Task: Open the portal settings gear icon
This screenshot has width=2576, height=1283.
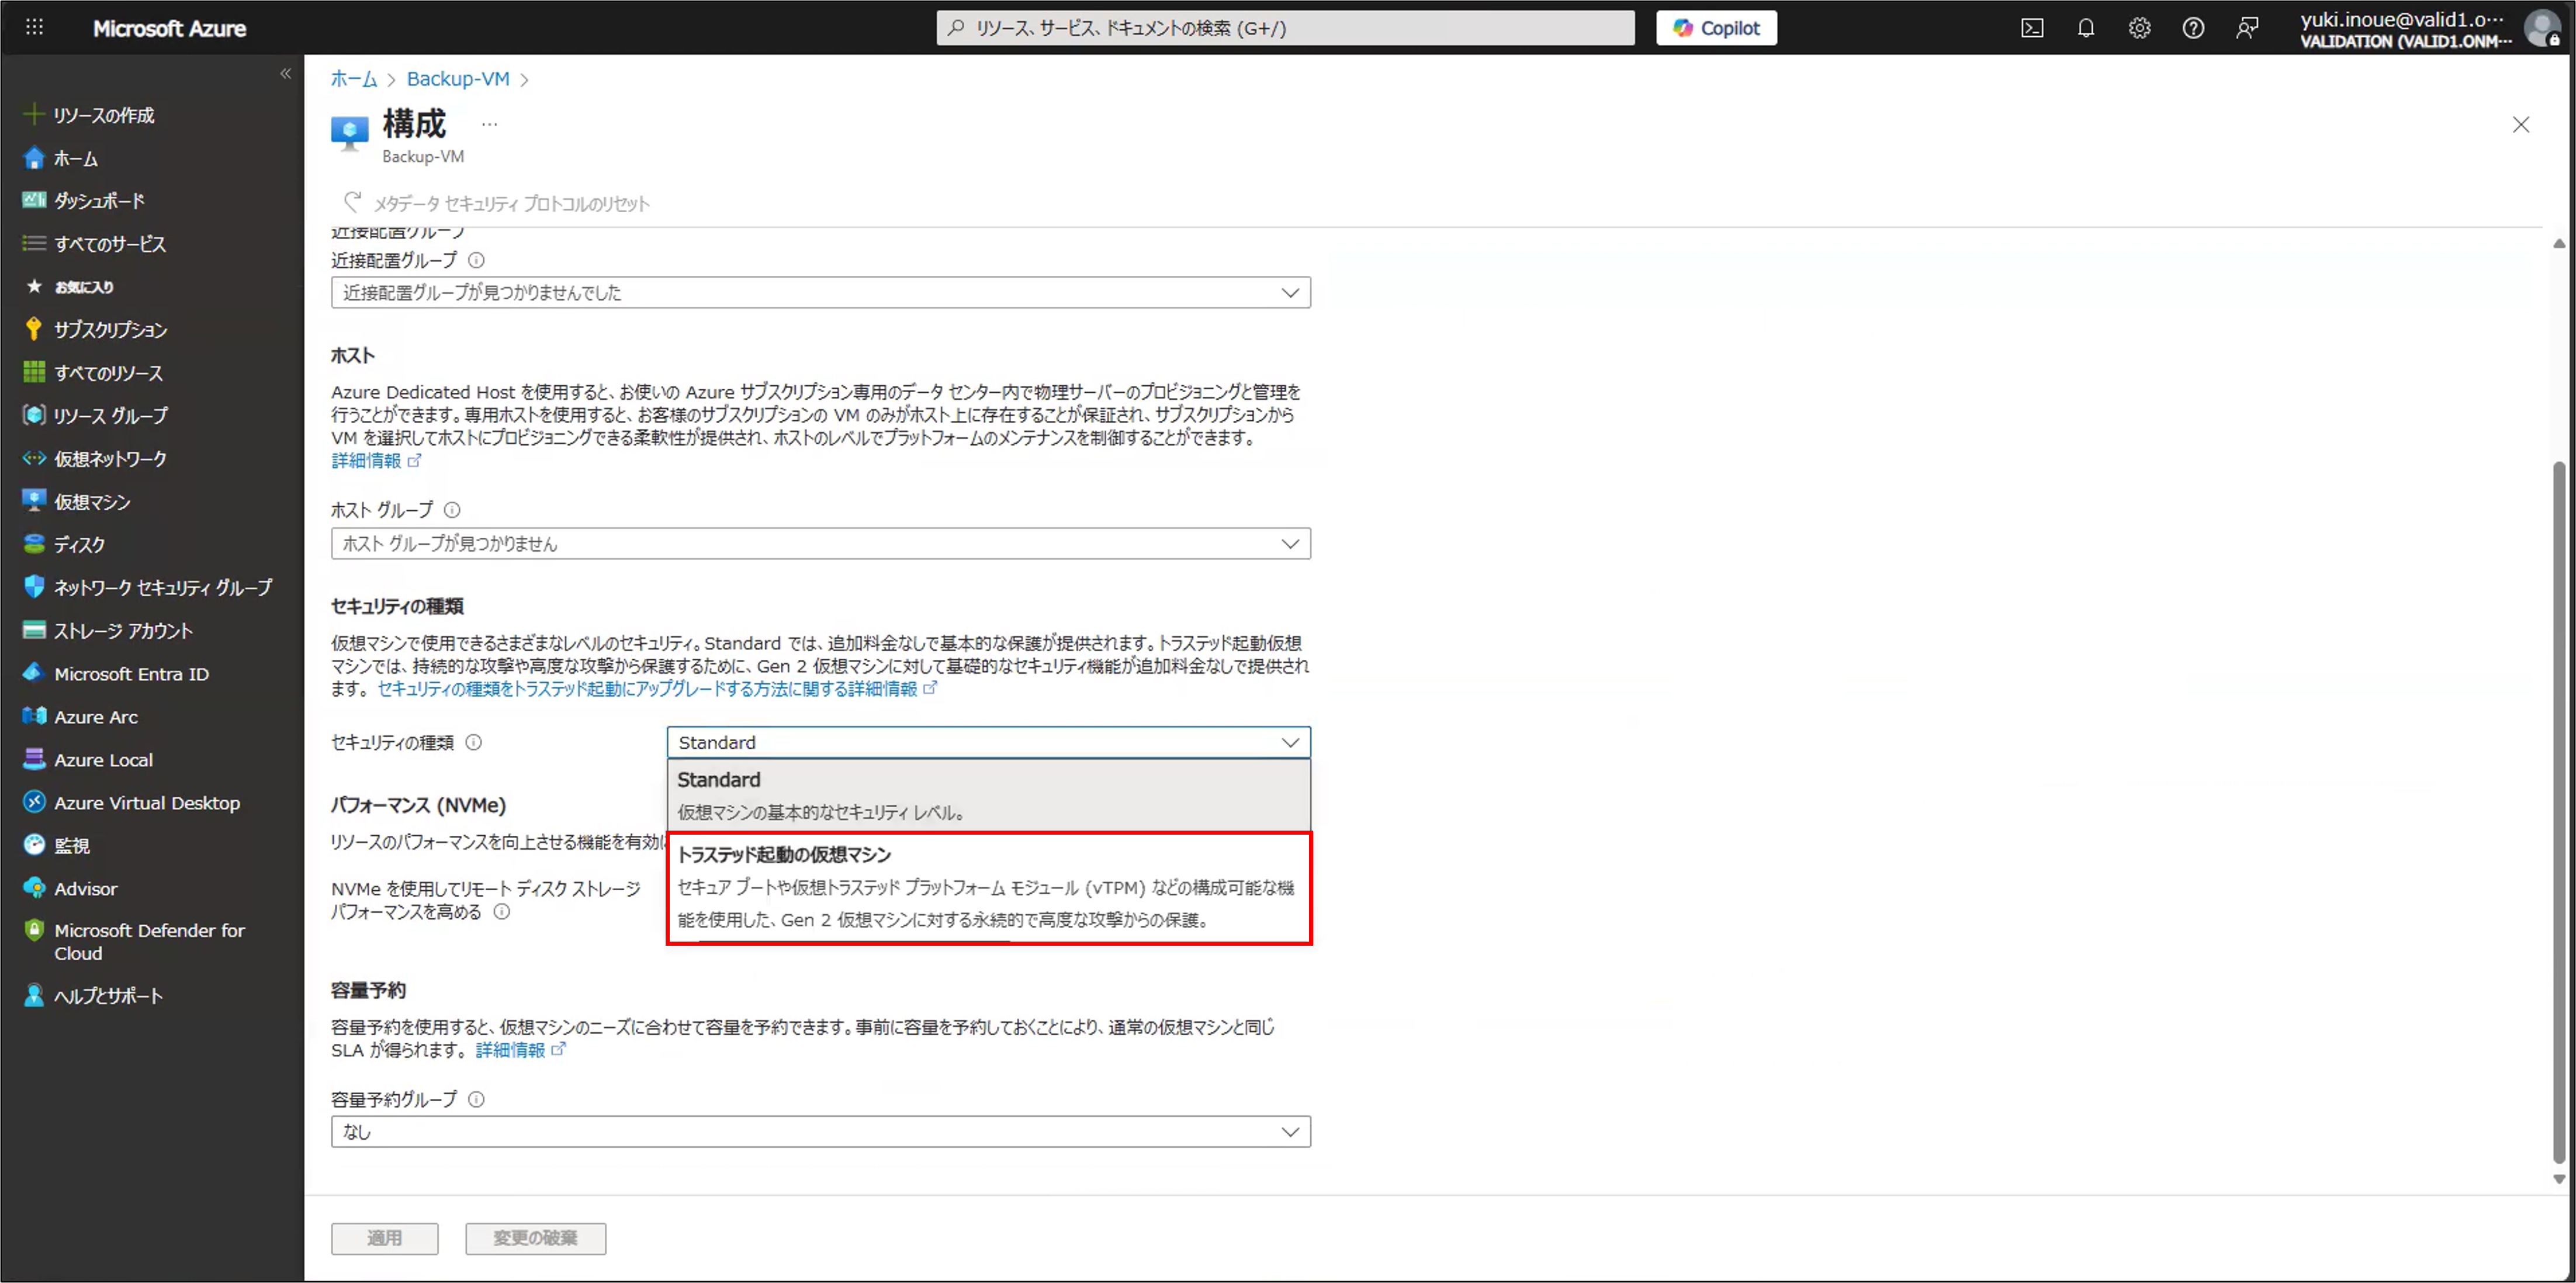Action: [2139, 28]
